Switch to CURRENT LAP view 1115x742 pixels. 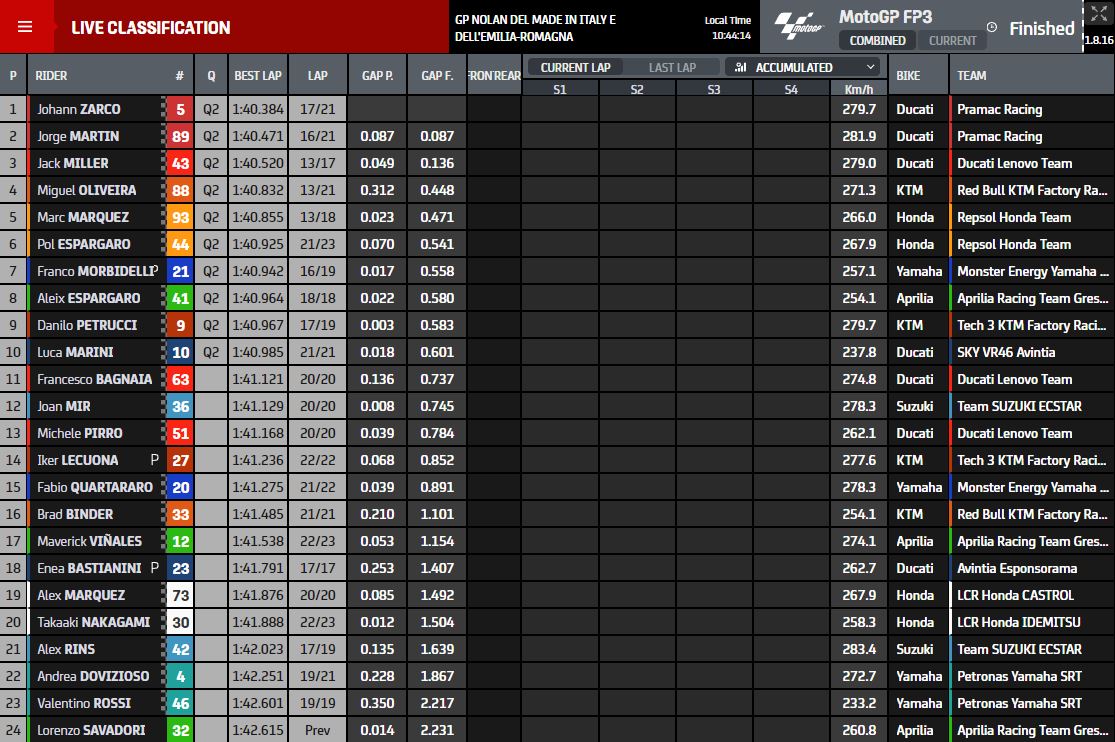click(575, 68)
